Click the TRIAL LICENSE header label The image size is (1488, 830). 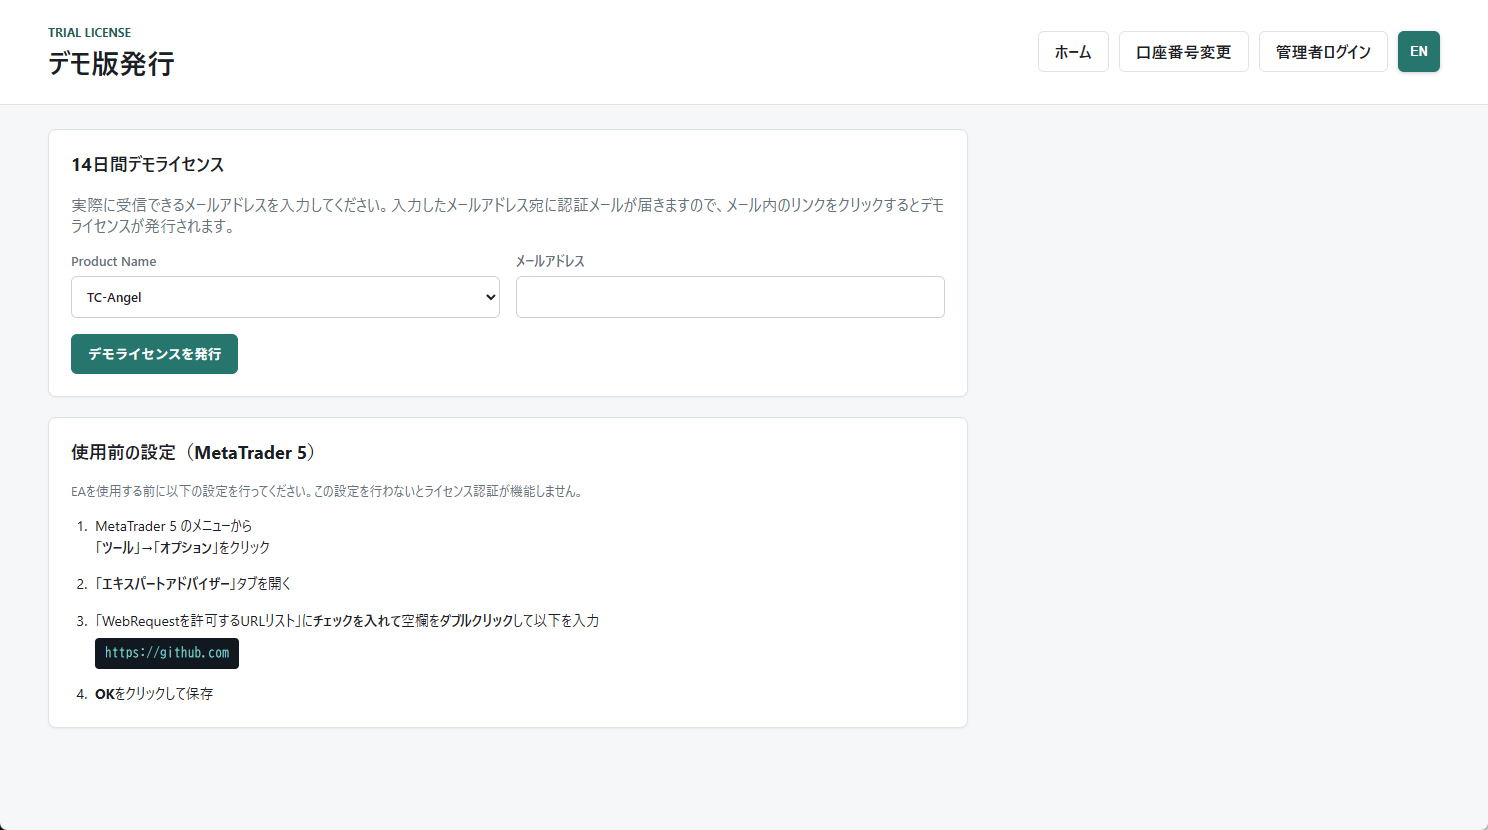point(89,33)
